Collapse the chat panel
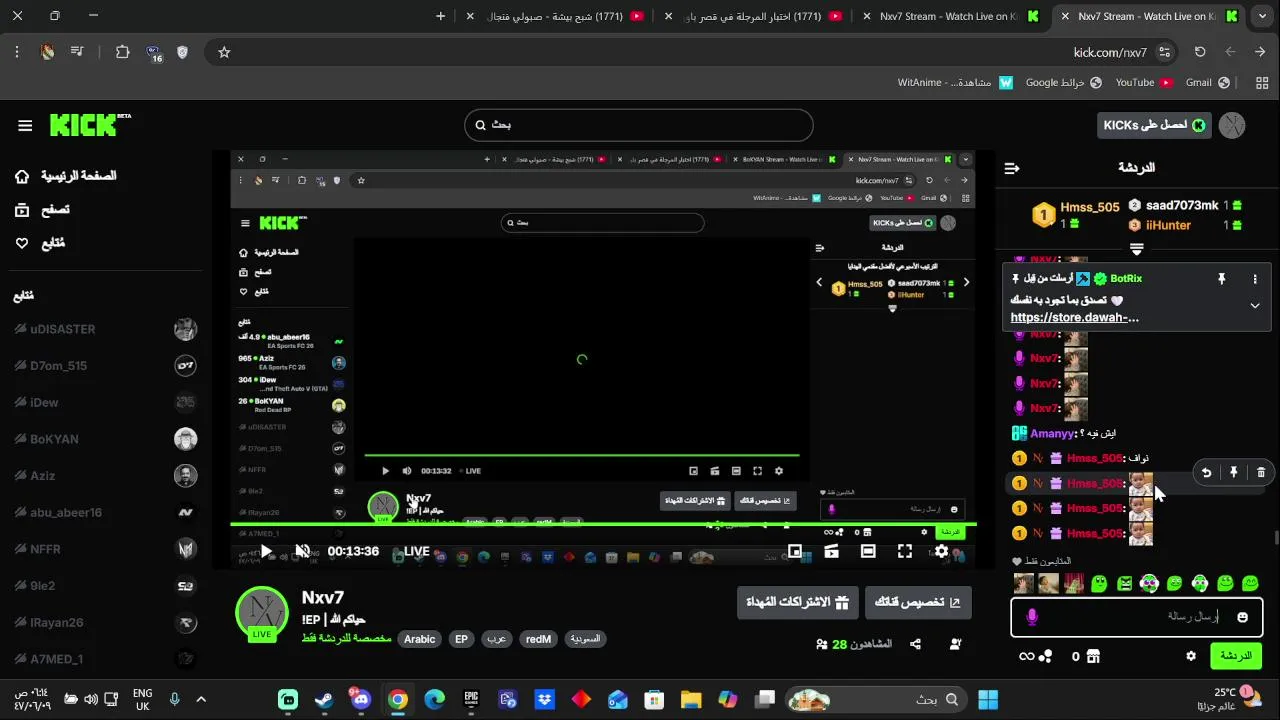Viewport: 1280px width, 720px height. point(1012,168)
